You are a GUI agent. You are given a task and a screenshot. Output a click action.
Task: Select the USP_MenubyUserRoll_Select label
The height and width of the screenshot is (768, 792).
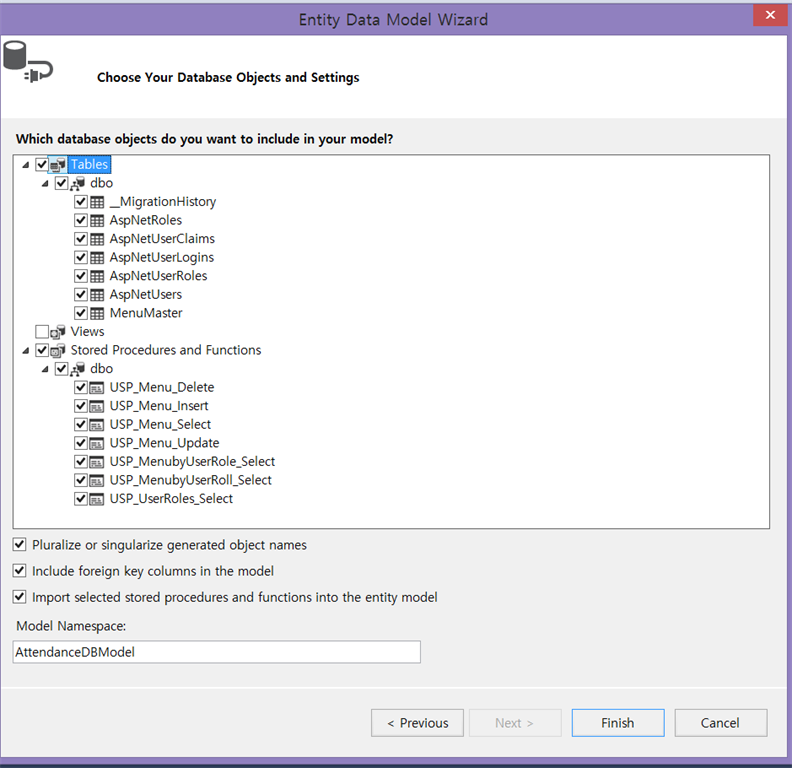tap(190, 481)
